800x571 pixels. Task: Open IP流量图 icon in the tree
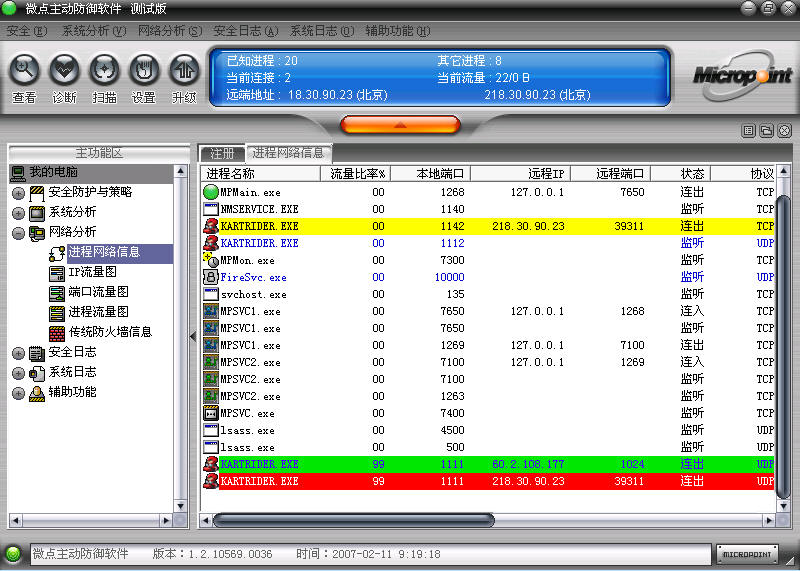(57, 274)
